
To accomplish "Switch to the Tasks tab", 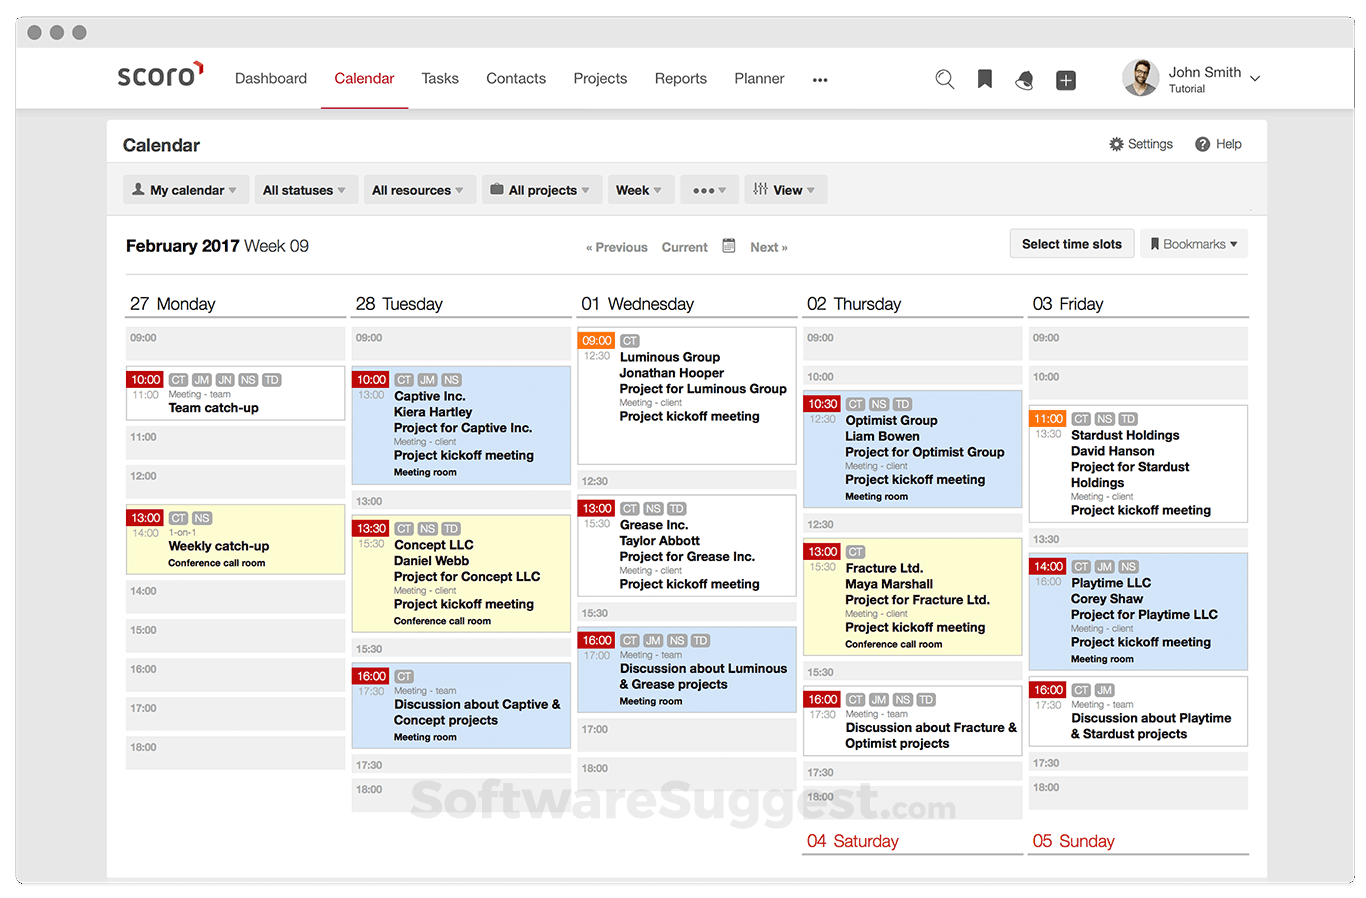I will click(x=440, y=78).
